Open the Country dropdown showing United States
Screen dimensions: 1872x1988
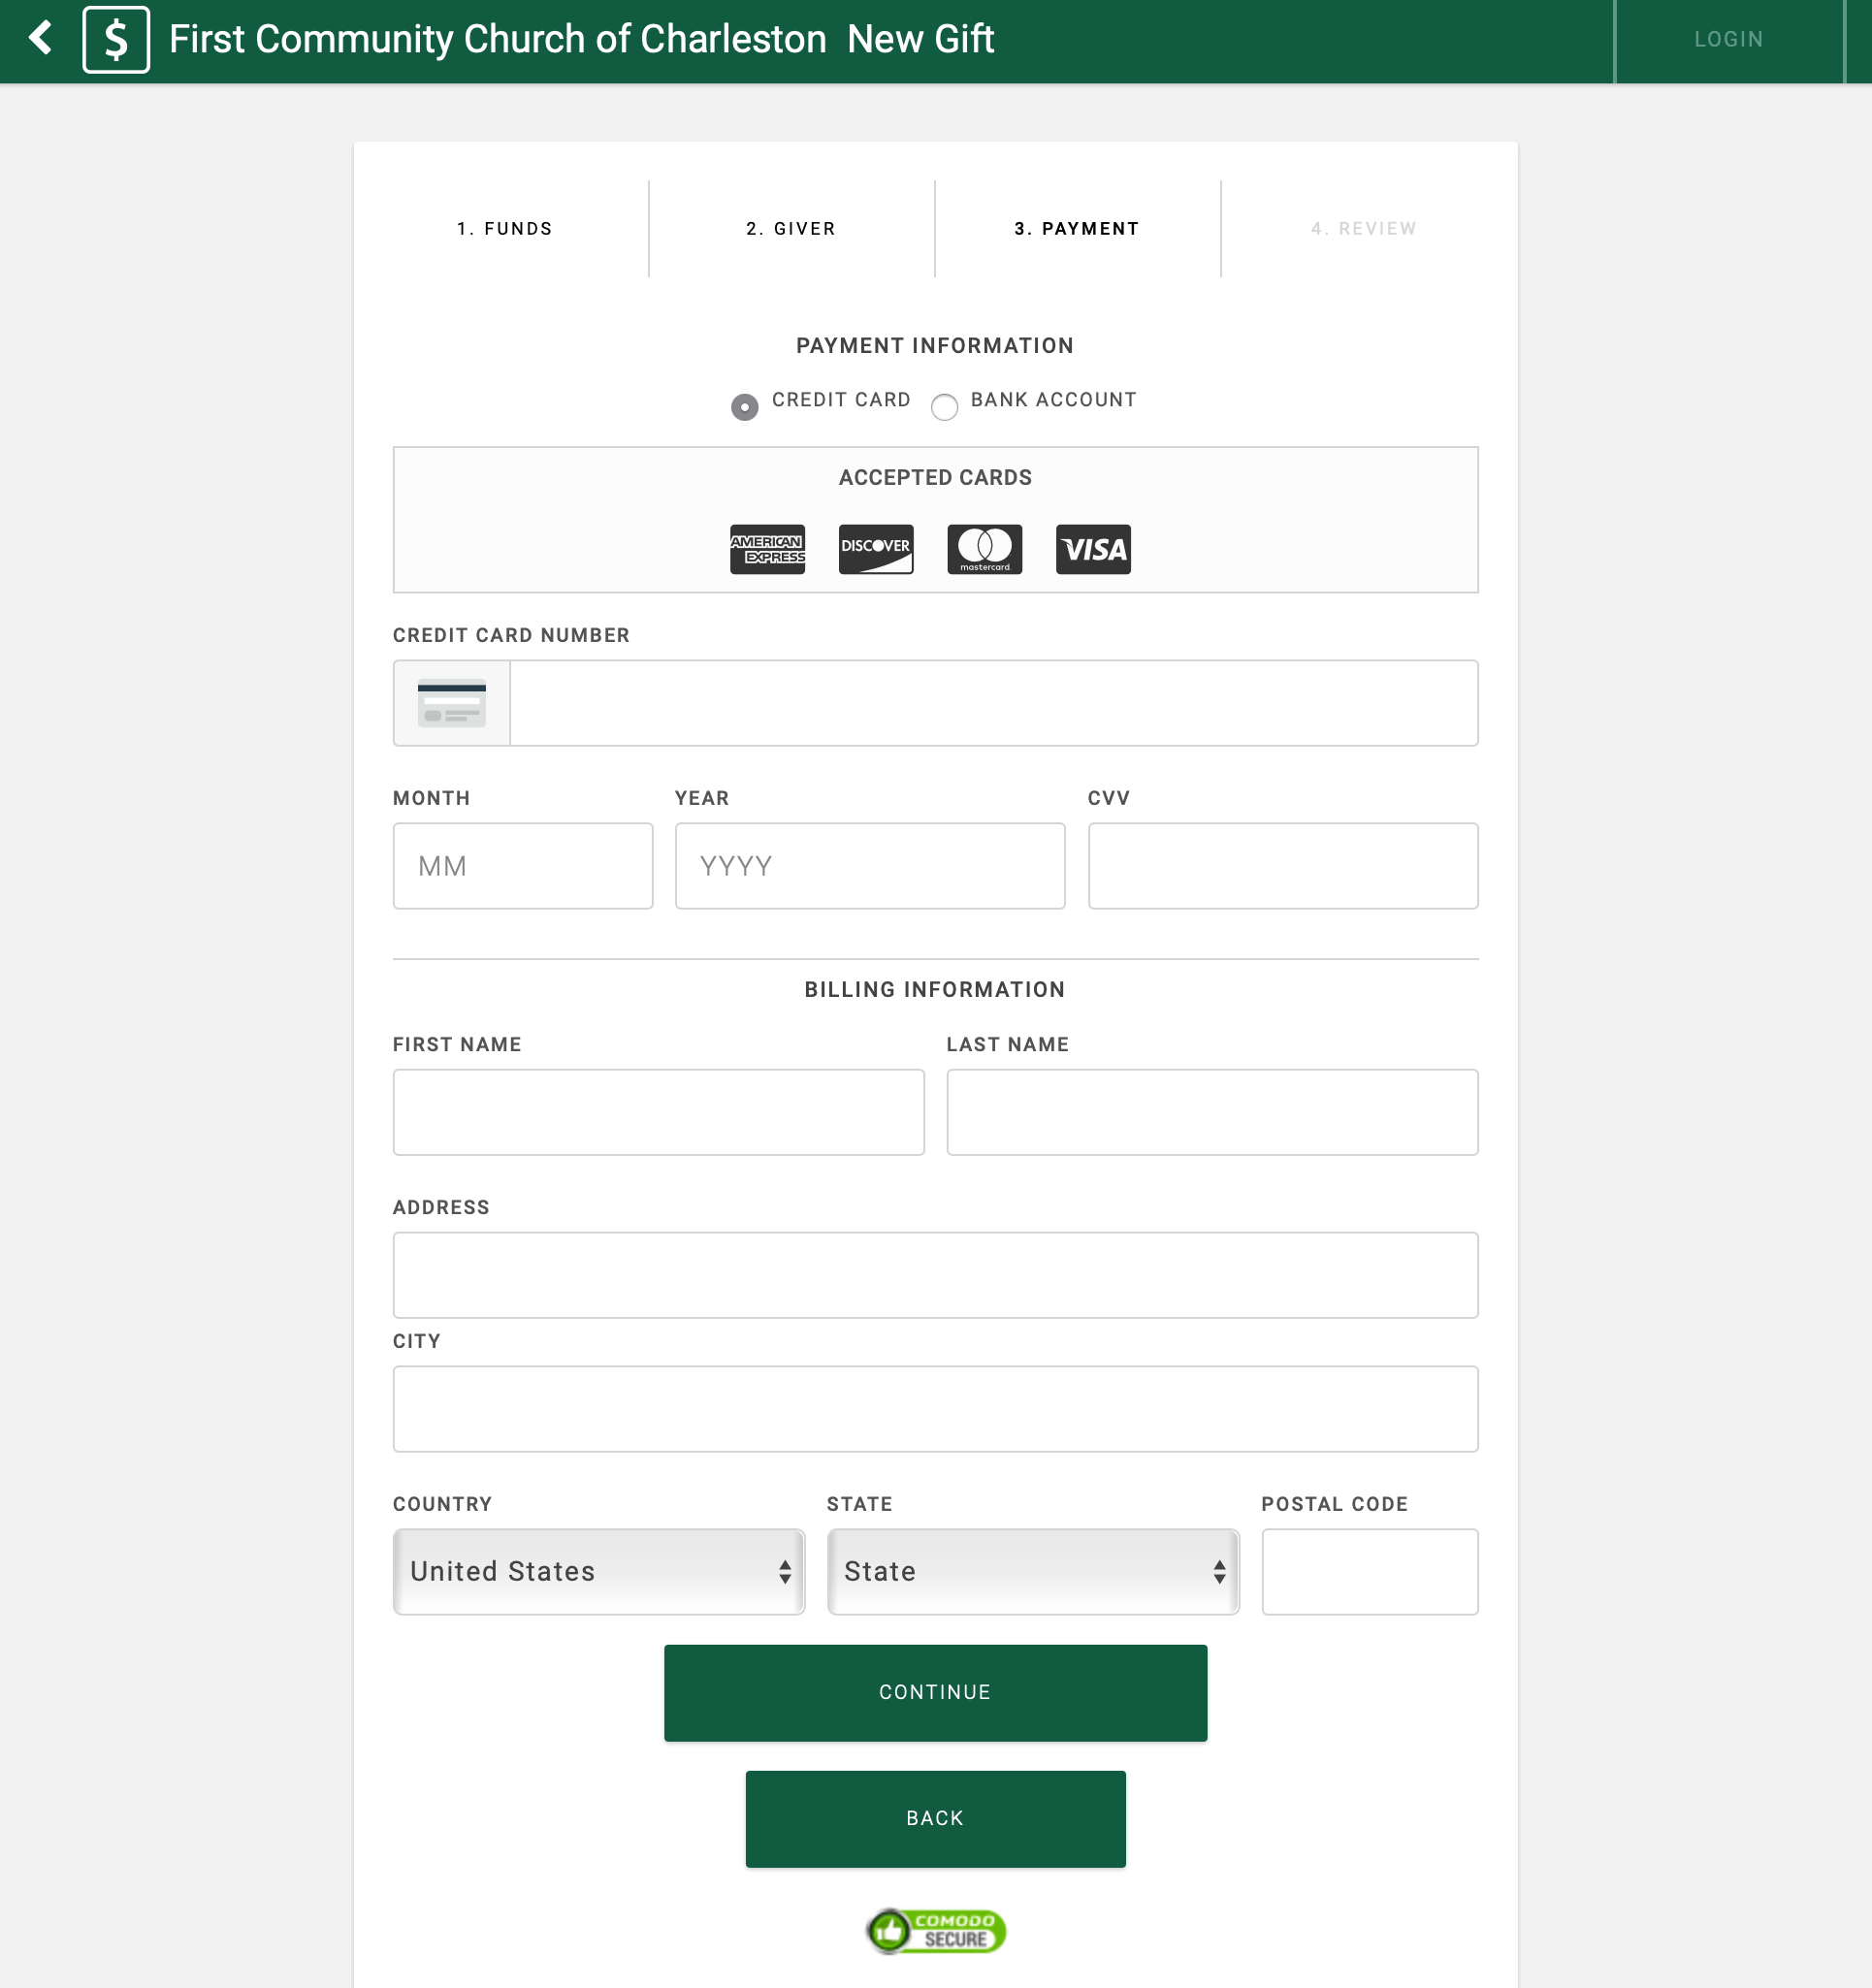coord(598,1571)
